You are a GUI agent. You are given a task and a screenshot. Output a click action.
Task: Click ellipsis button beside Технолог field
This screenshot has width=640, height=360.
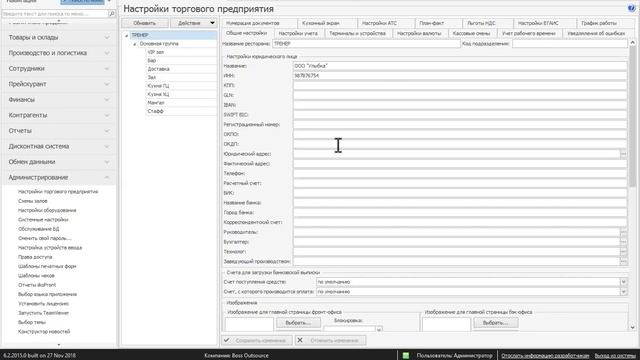pos(623,252)
